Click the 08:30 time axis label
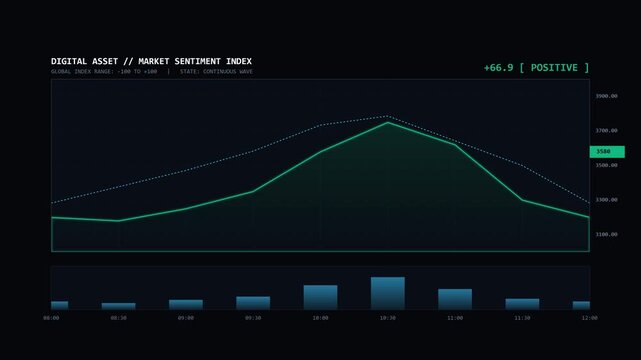 pos(119,318)
